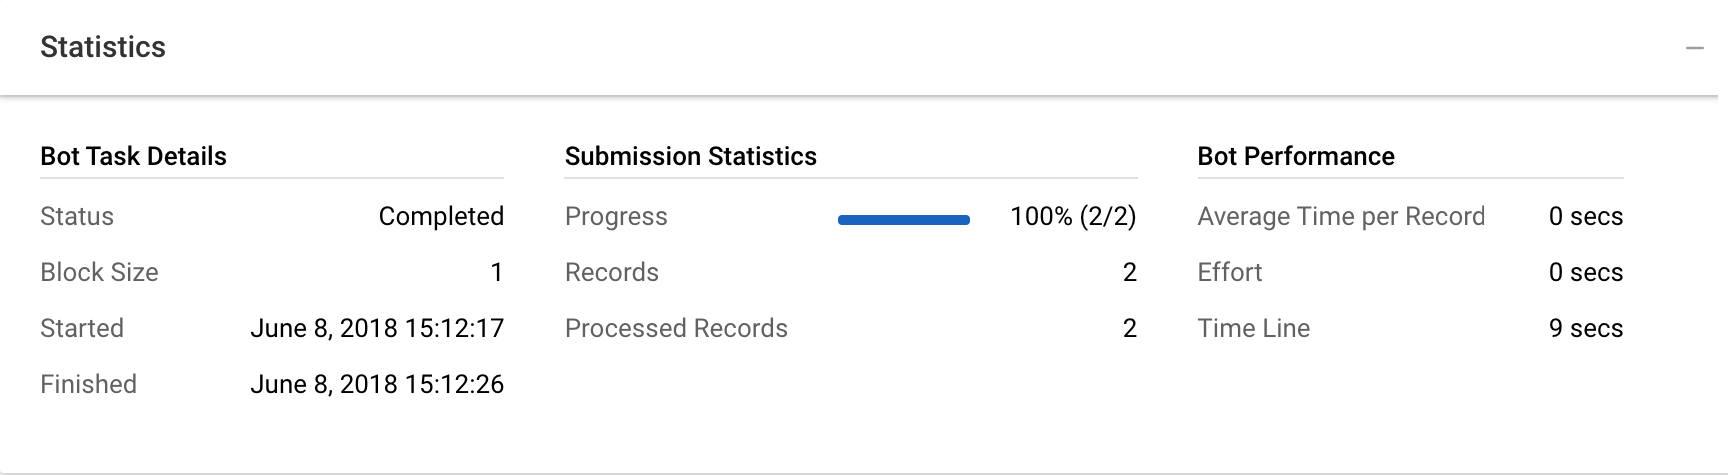Click the Finished timestamp June 8, 2018 15:12:26

(377, 384)
